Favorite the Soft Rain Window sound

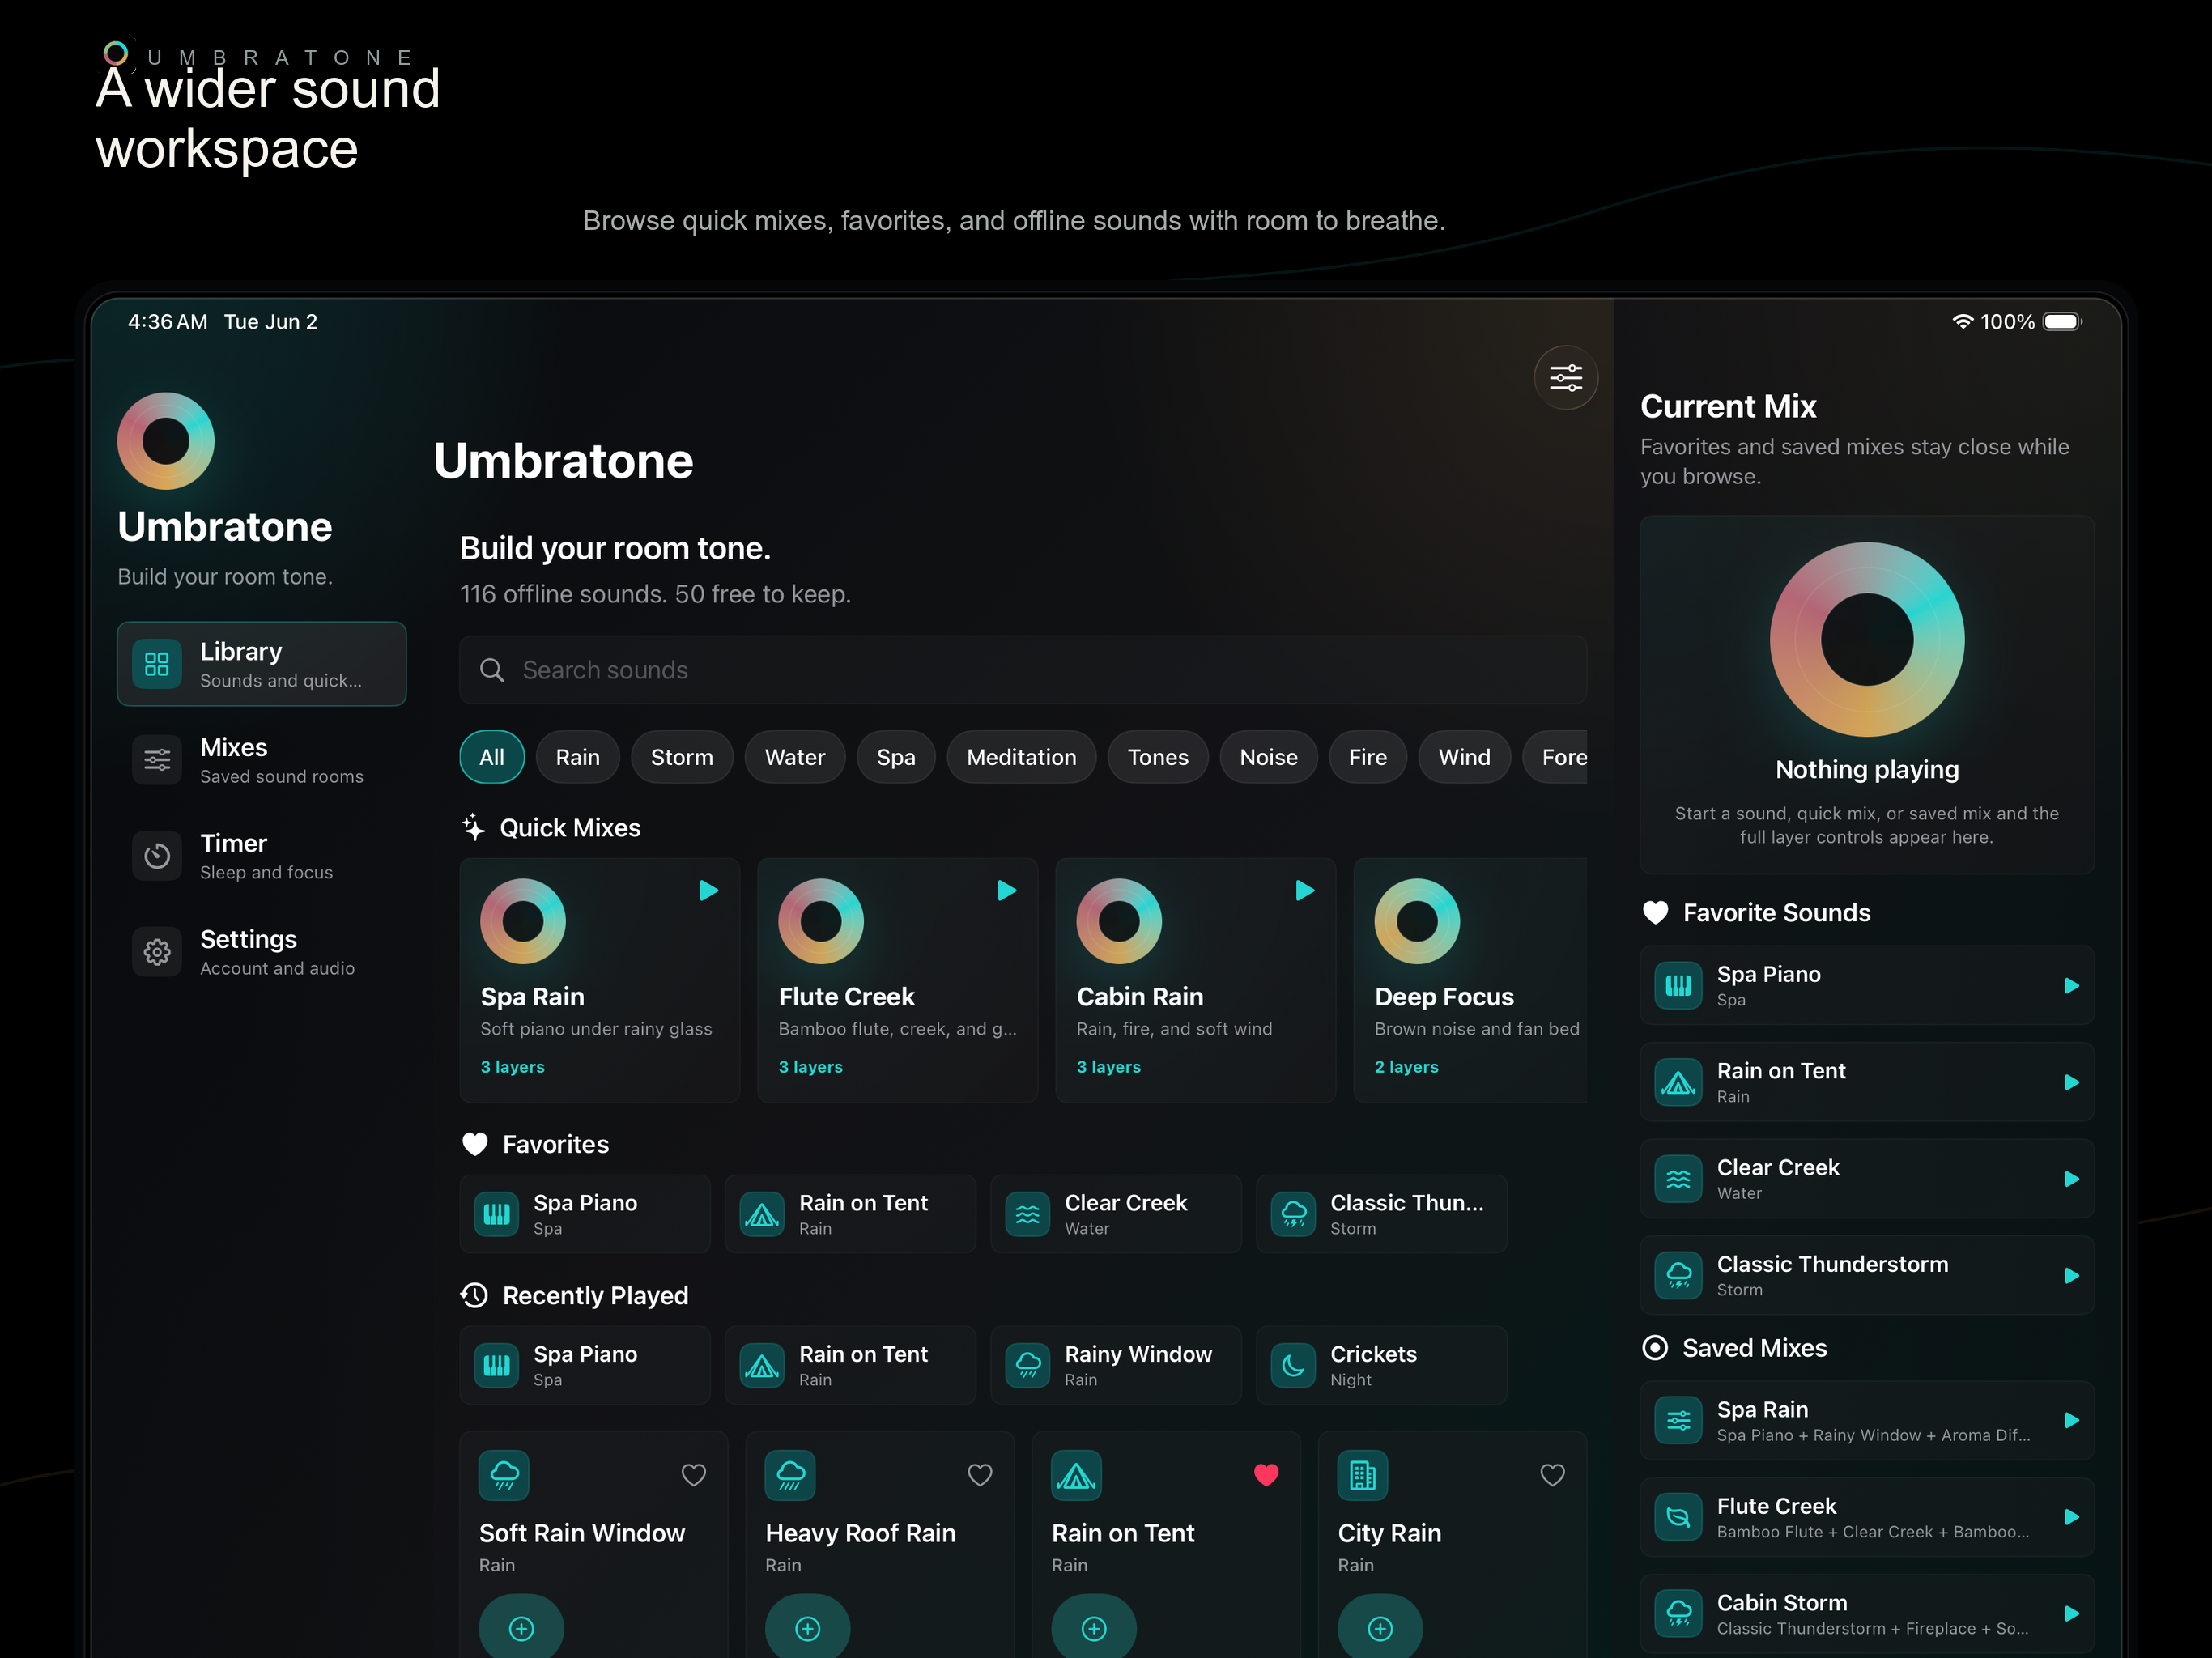[693, 1475]
